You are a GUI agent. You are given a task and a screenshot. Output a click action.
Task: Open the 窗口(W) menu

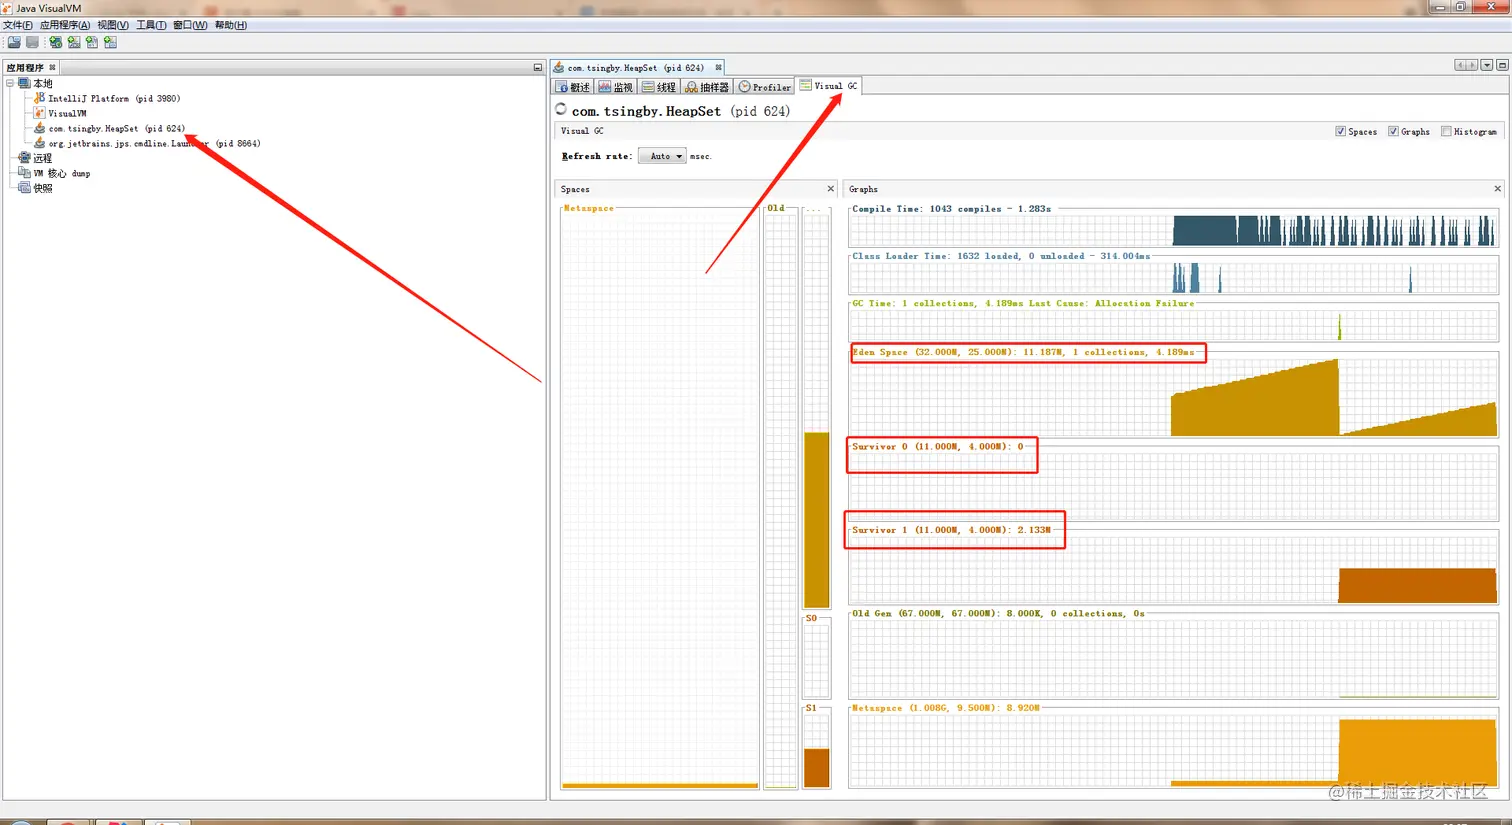[190, 25]
